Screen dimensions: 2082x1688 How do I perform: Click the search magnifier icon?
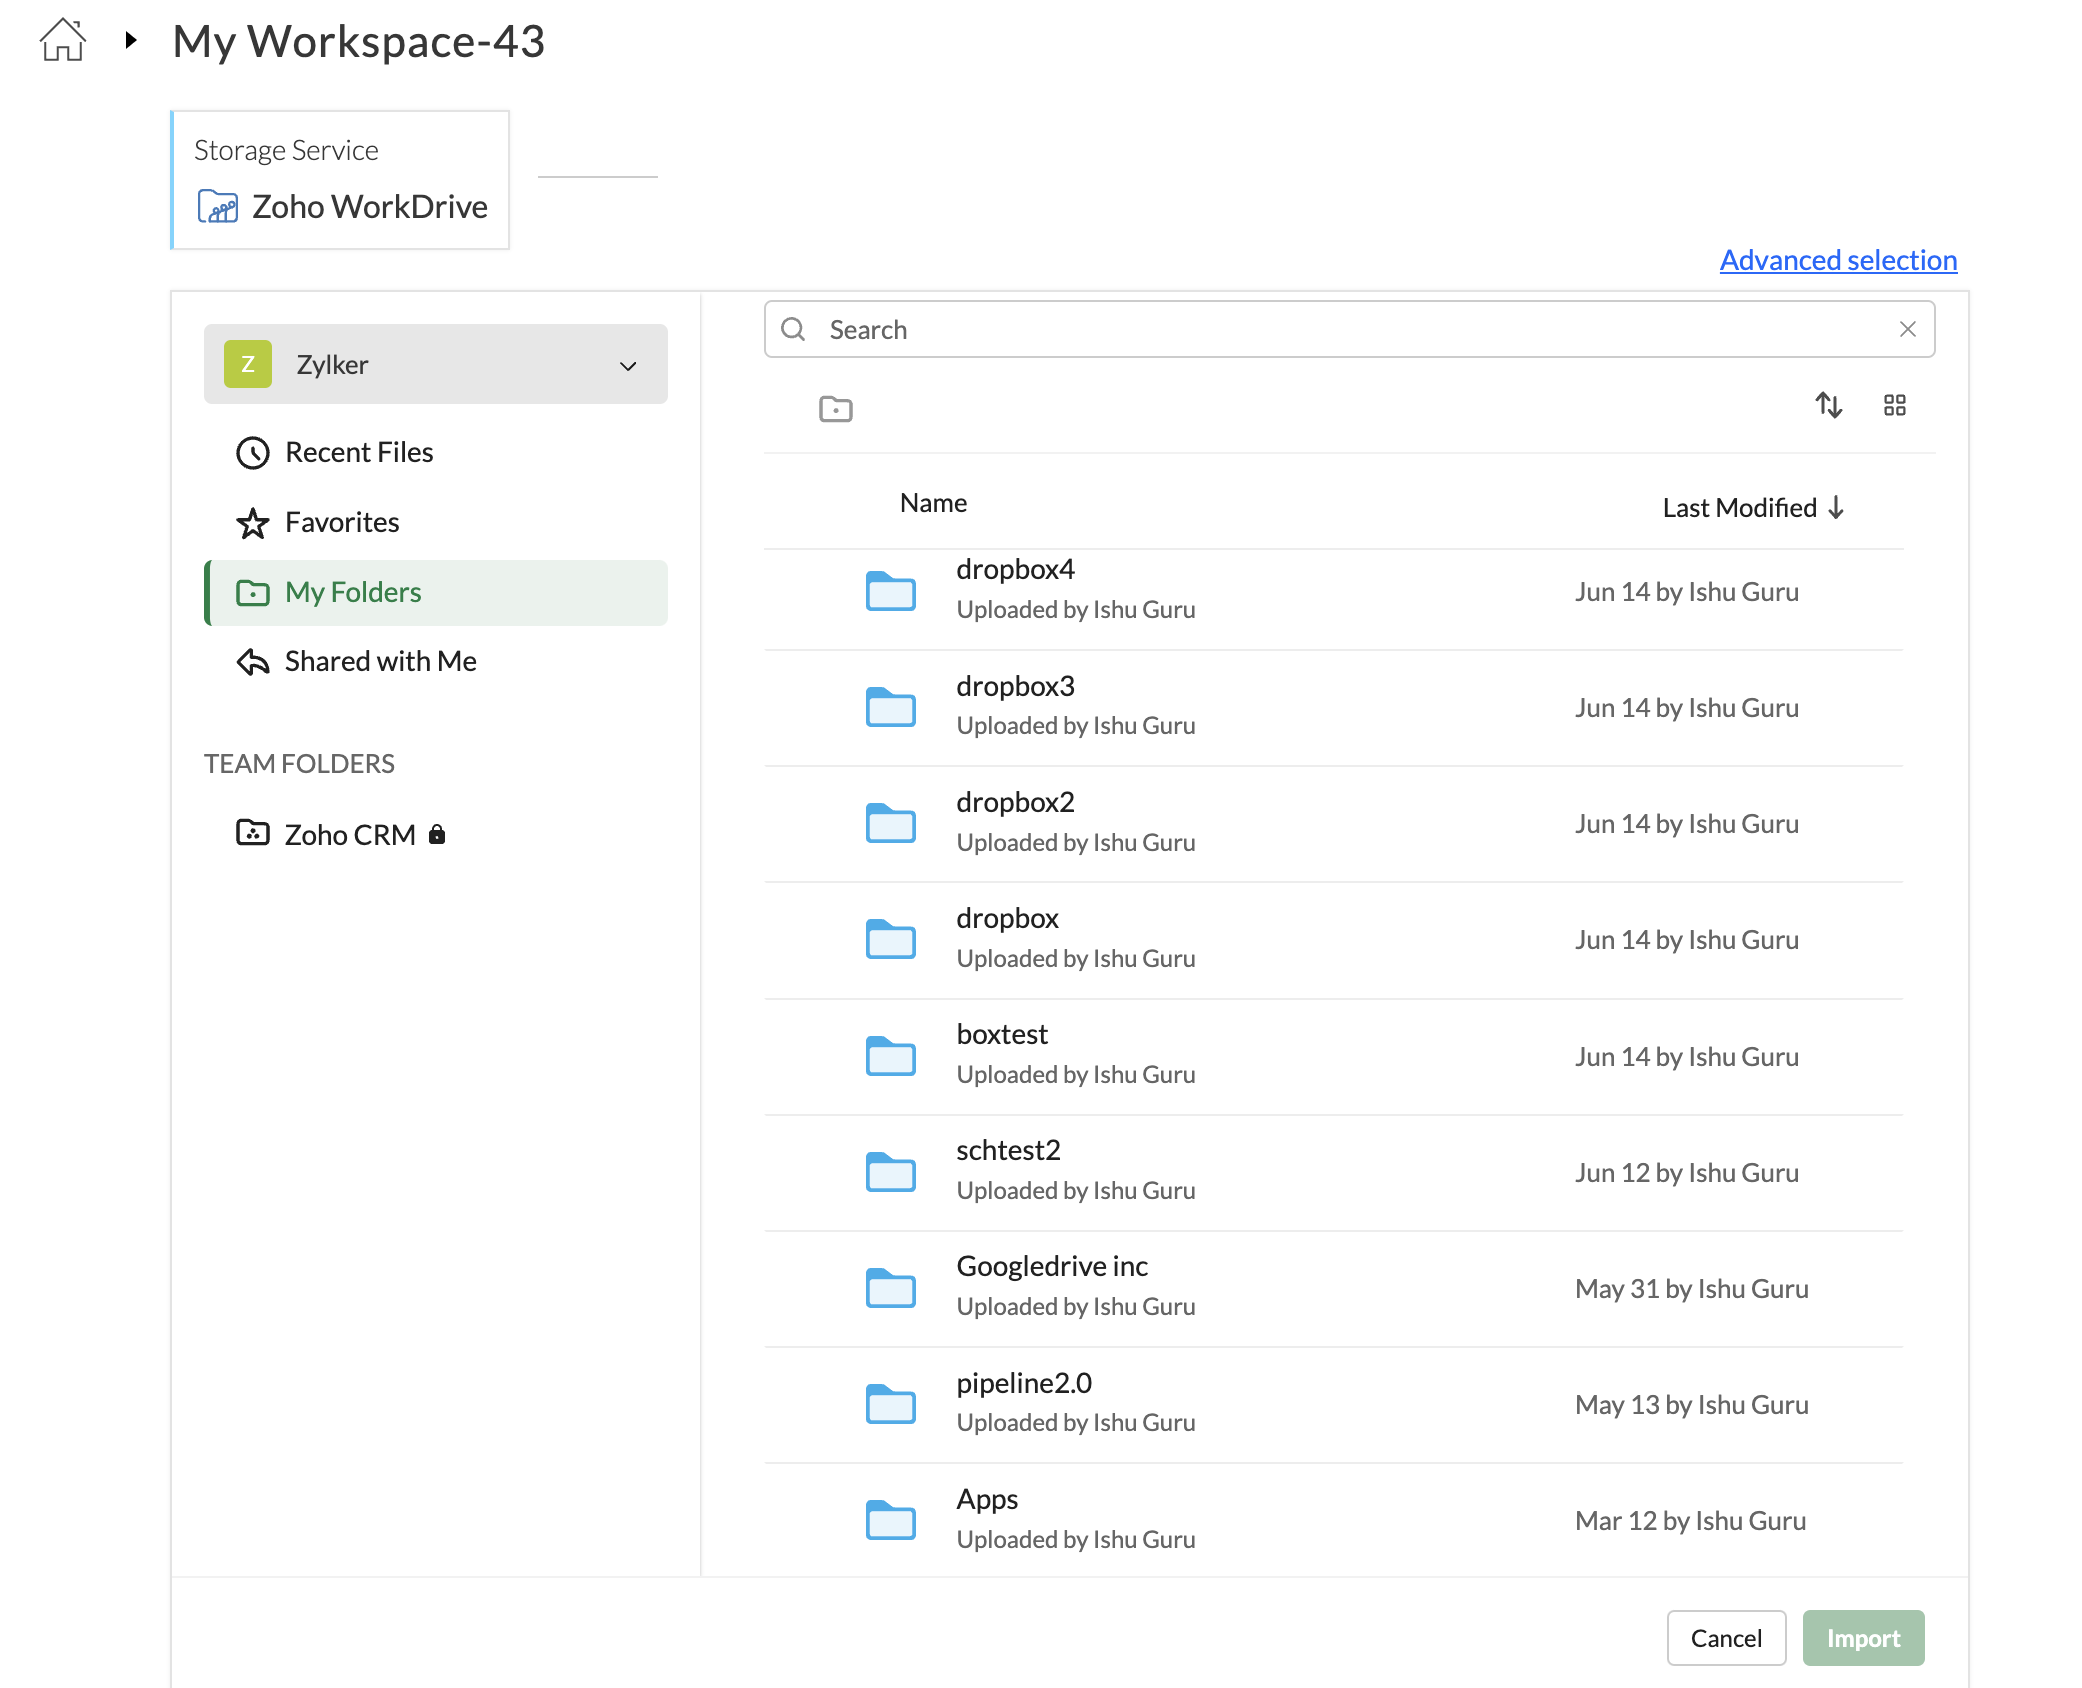[793, 329]
